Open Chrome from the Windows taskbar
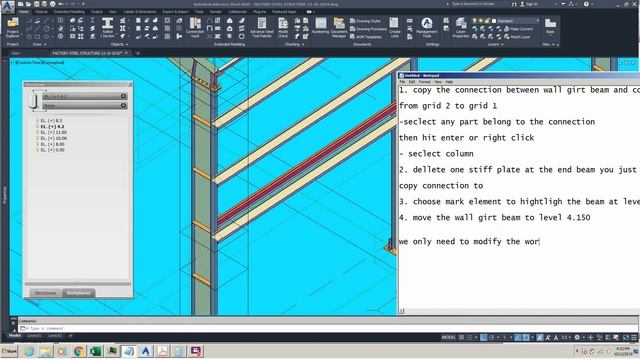Screen dimensions: 640x360 click(x=78, y=351)
